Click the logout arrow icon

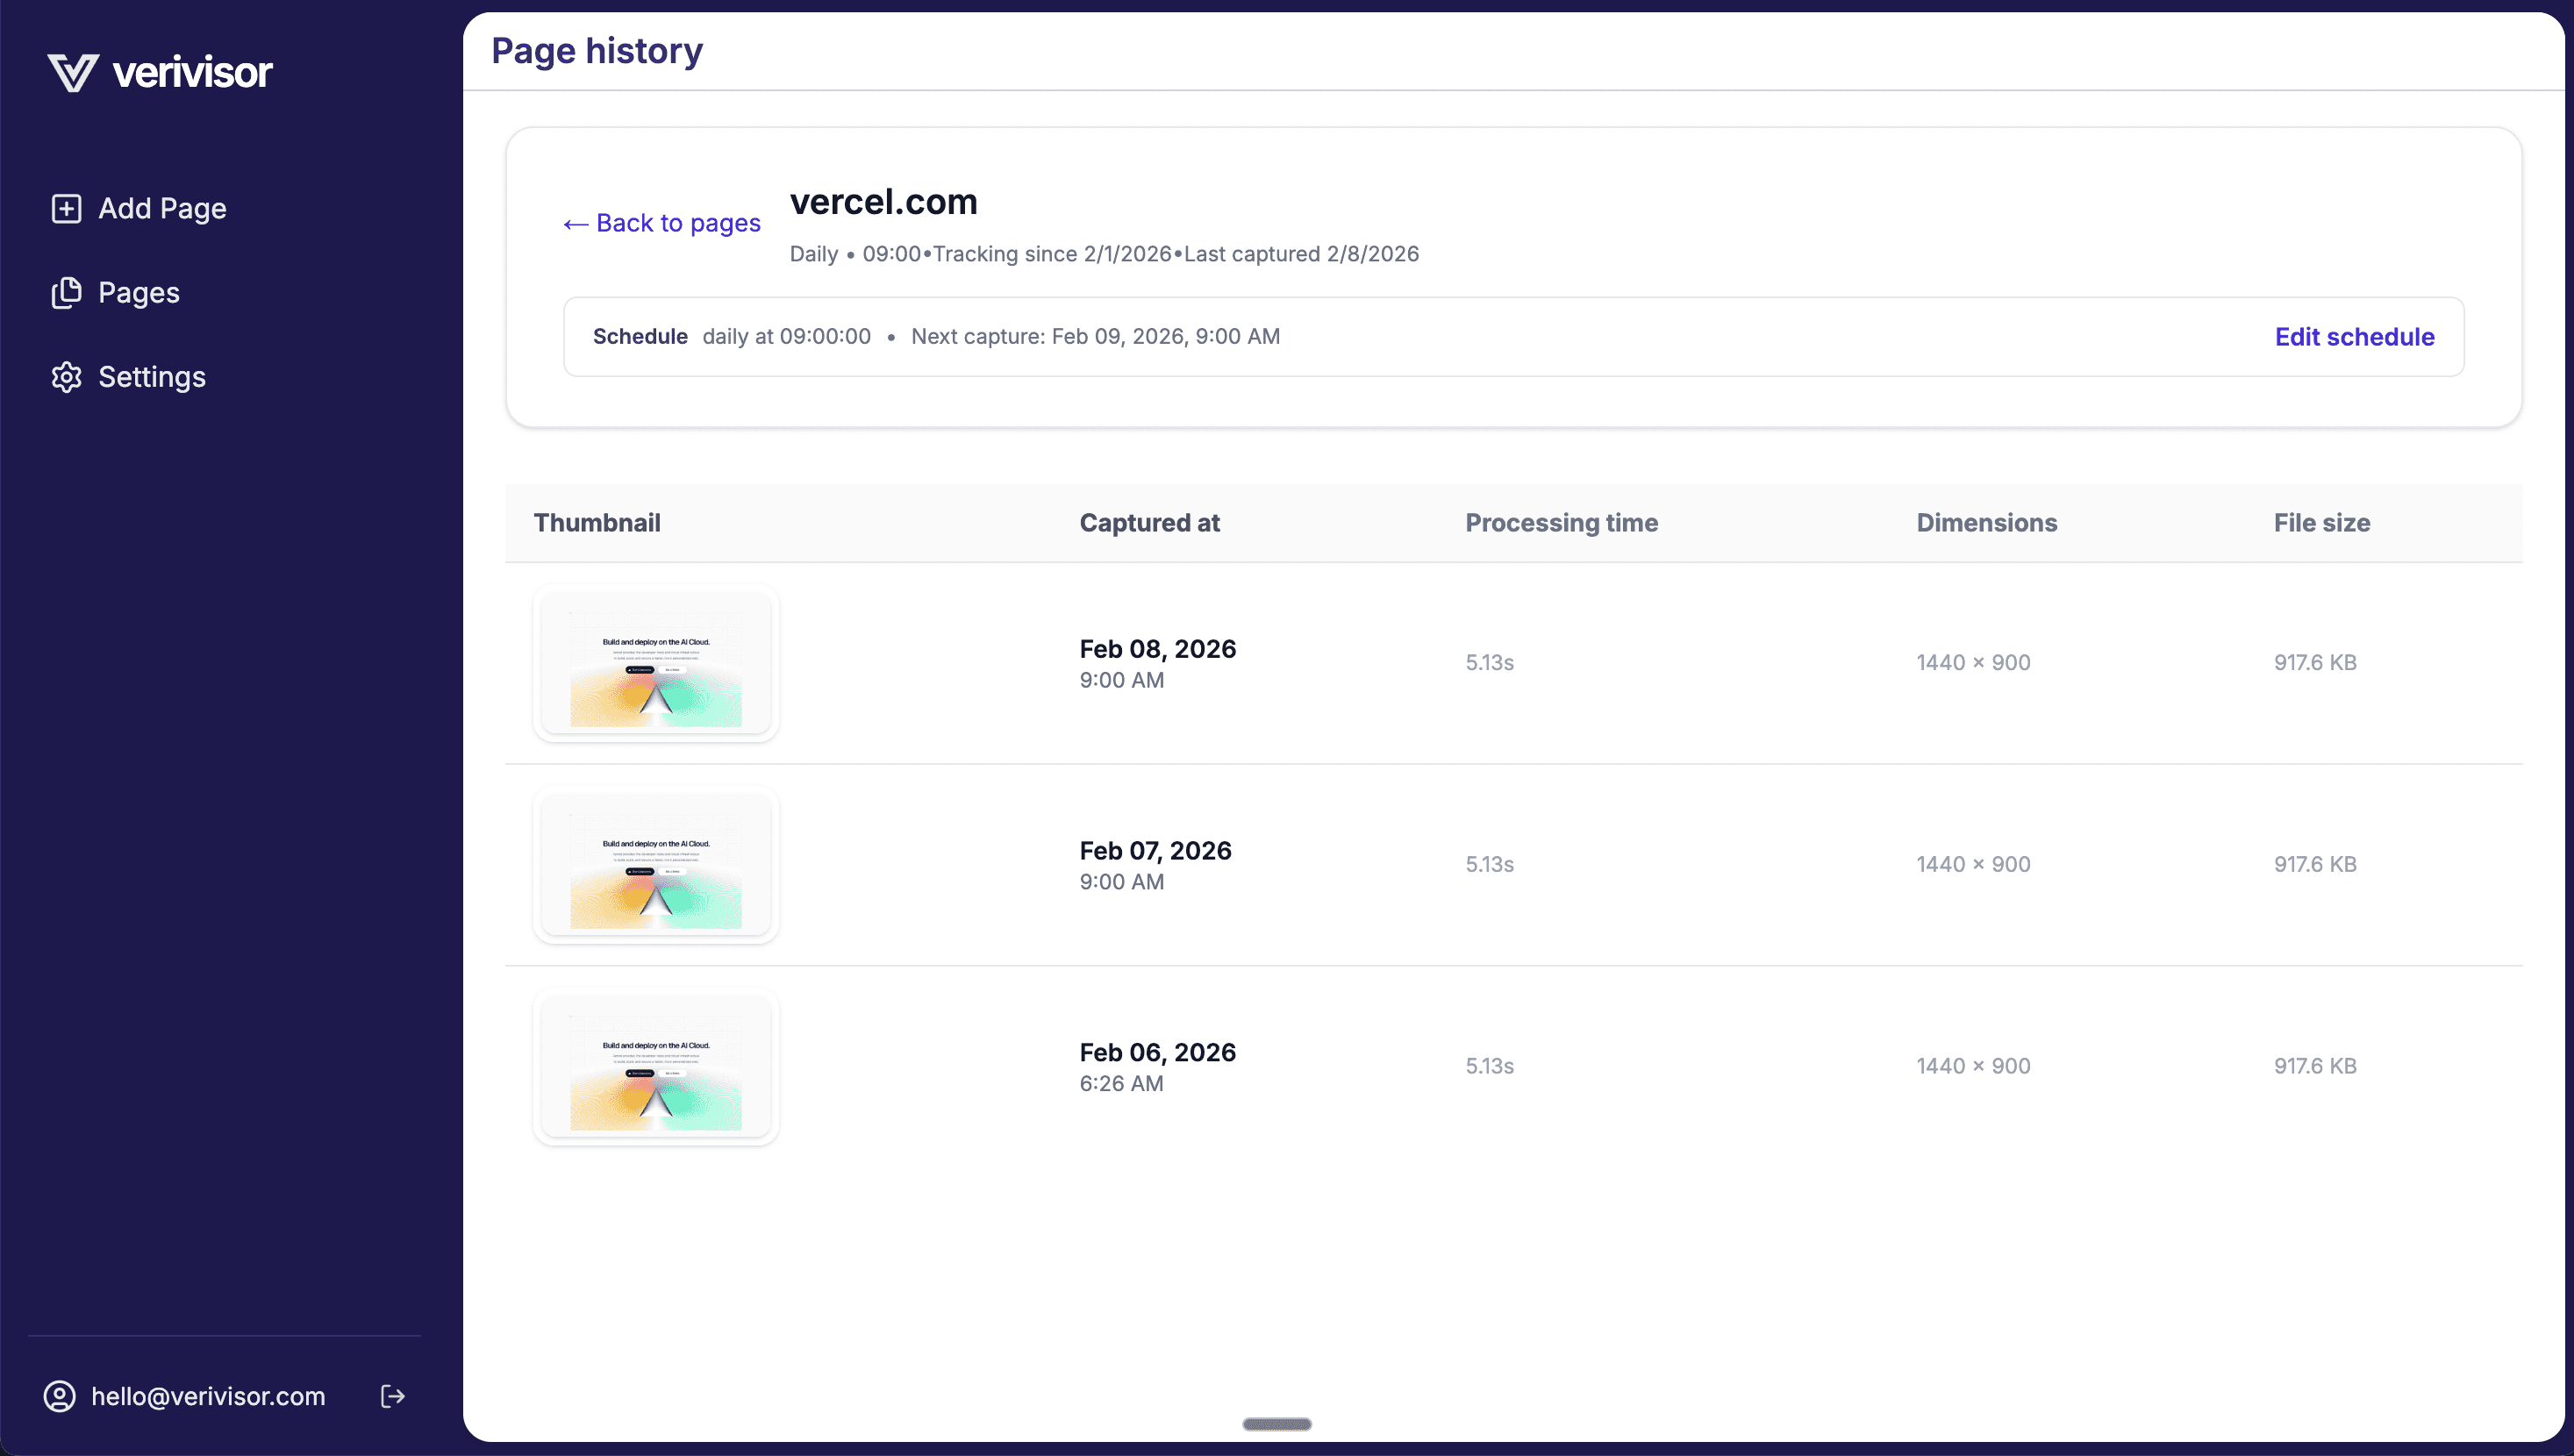pyautogui.click(x=392, y=1396)
